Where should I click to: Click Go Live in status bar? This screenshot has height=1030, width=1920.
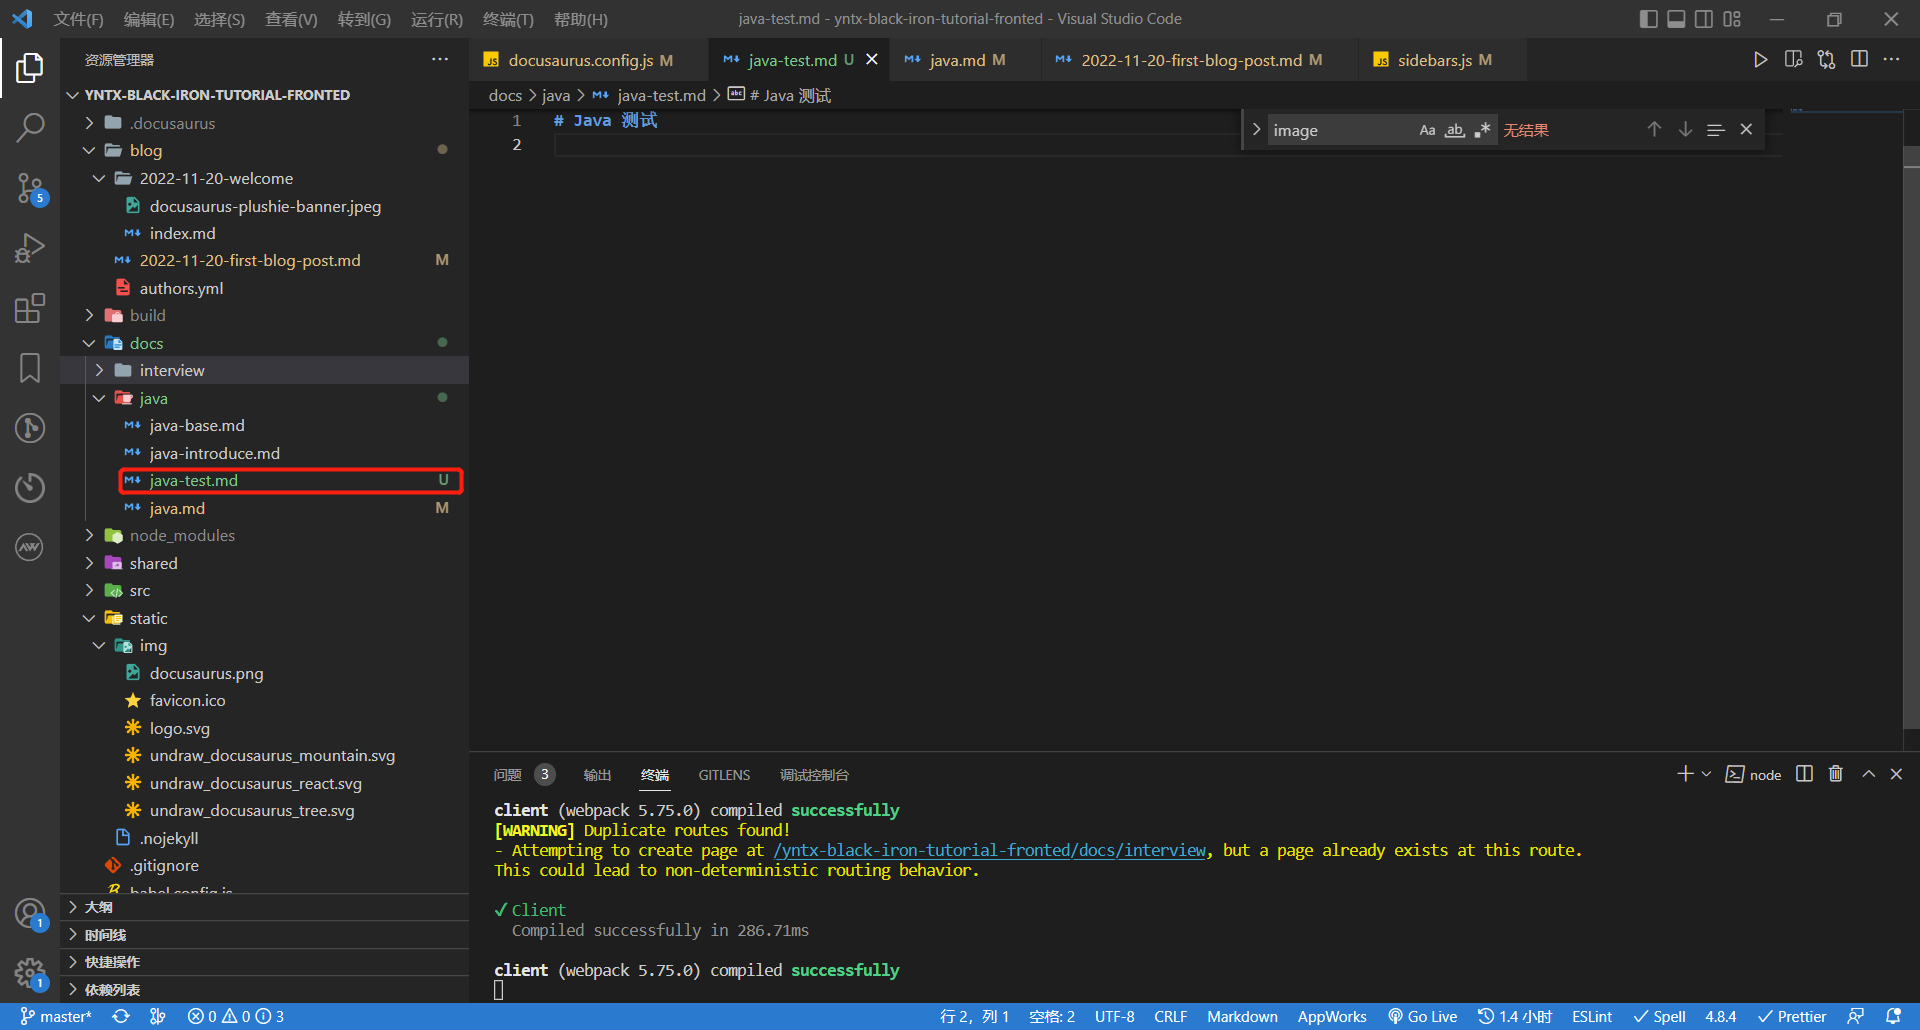click(x=1422, y=1016)
